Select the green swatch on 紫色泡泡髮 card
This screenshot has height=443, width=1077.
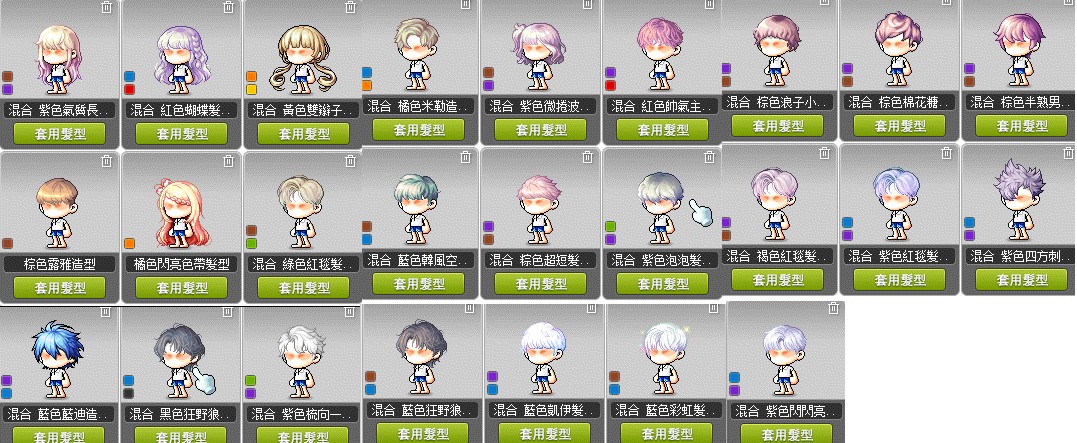[611, 226]
